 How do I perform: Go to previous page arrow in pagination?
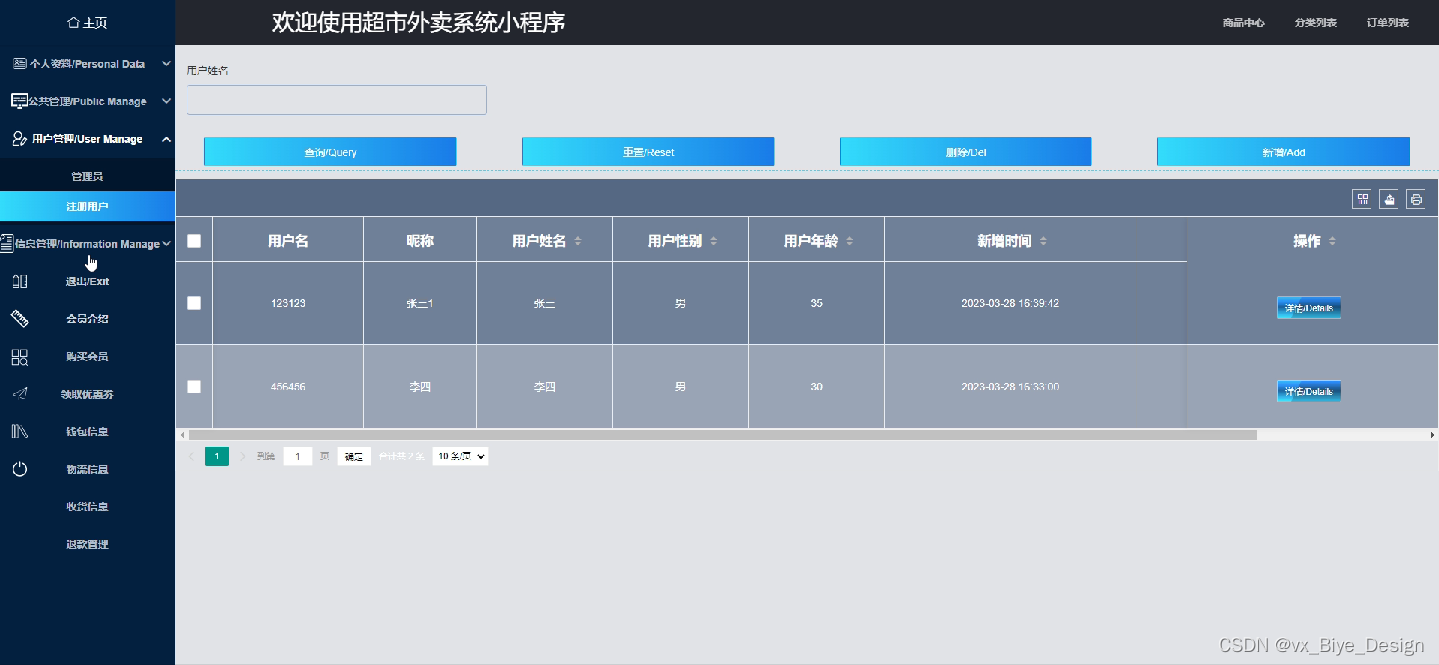coord(191,456)
